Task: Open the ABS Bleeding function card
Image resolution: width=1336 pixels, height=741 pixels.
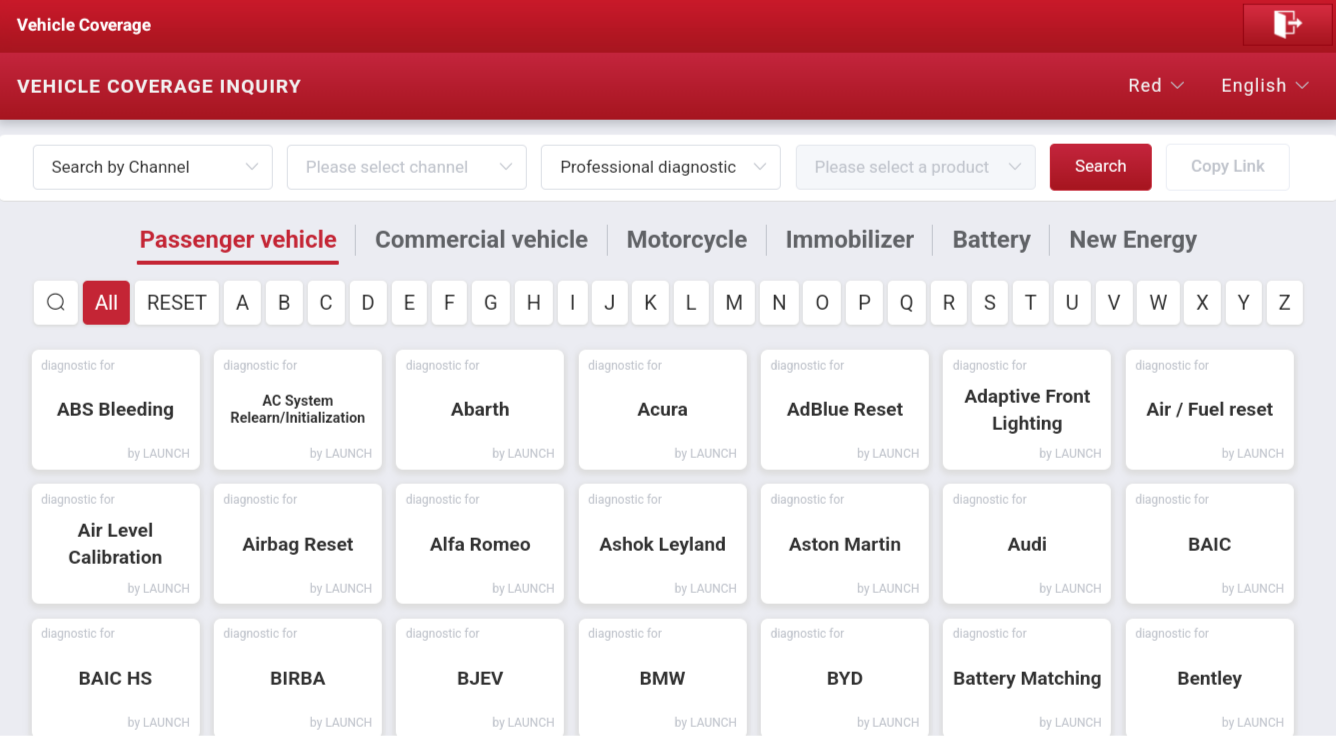Action: coord(115,409)
